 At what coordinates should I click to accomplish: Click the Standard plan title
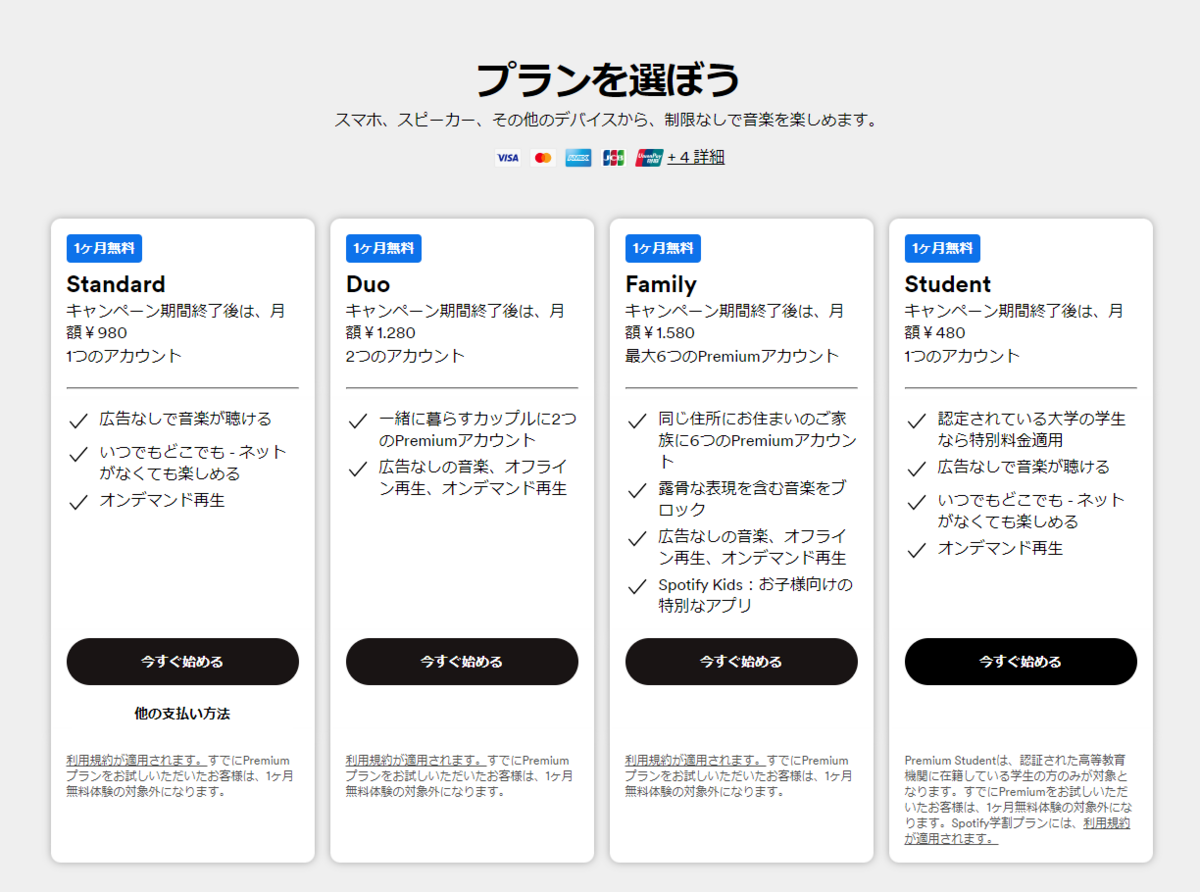pyautogui.click(x=116, y=284)
